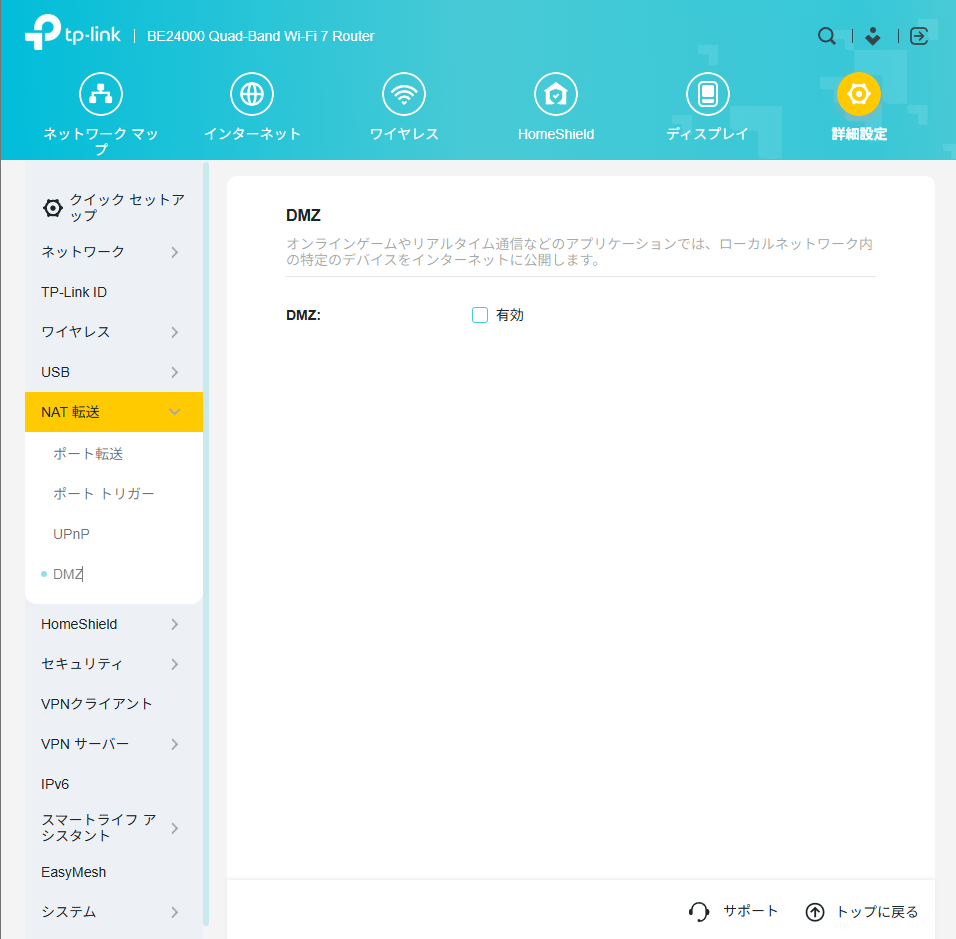Click the ディスプレイ tab label in header
Image resolution: width=956 pixels, height=939 pixels.
pos(707,134)
